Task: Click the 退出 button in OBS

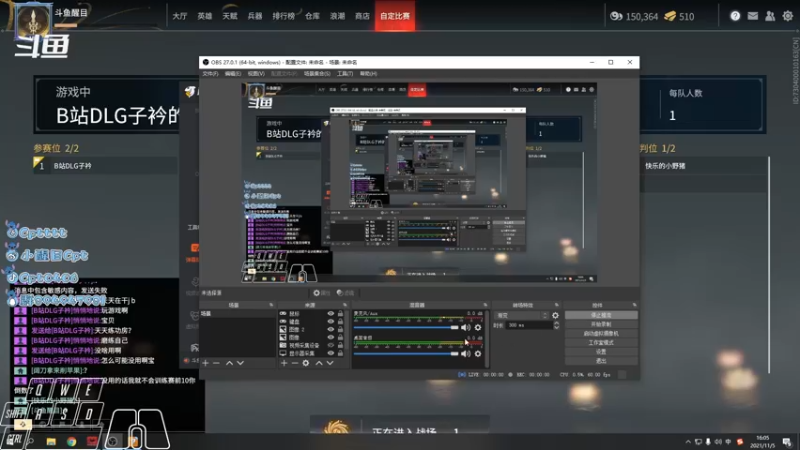Action: pos(601,361)
